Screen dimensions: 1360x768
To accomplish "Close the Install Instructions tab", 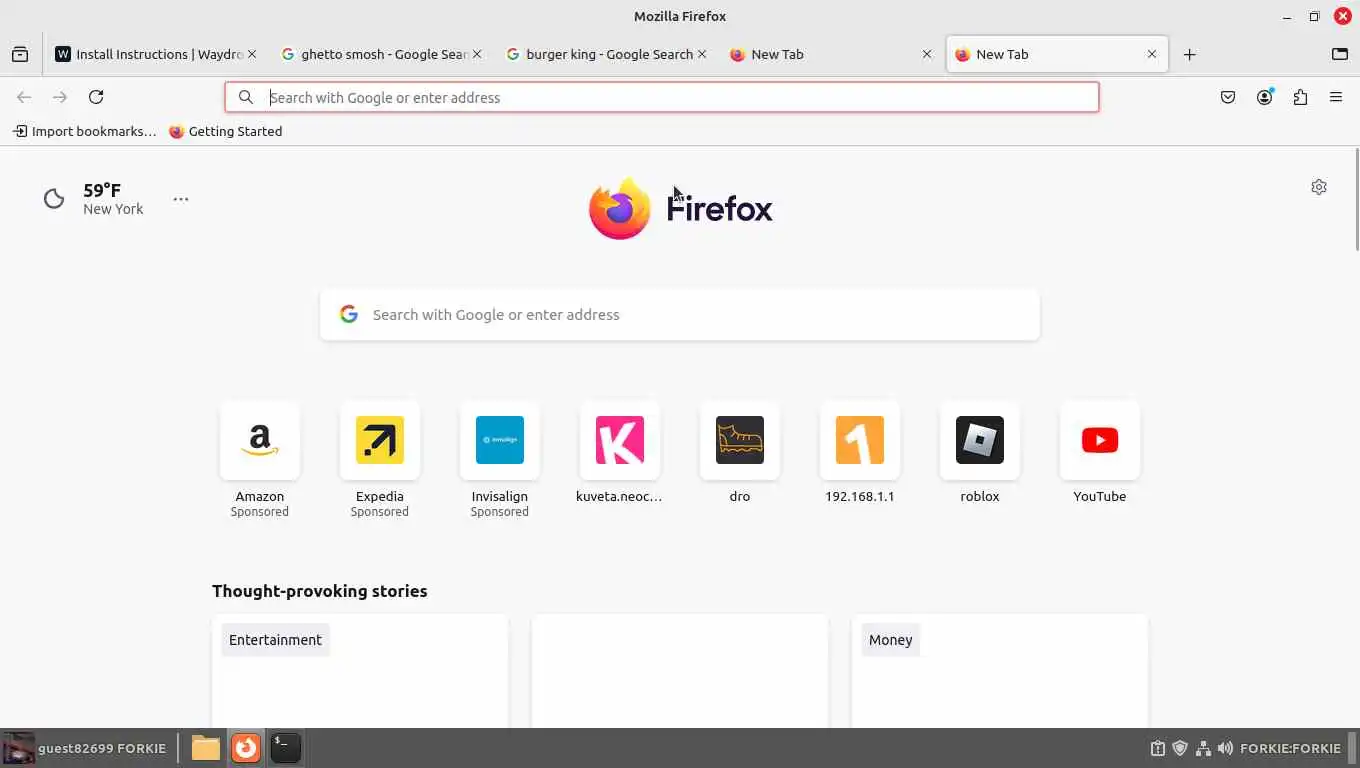I will point(252,54).
